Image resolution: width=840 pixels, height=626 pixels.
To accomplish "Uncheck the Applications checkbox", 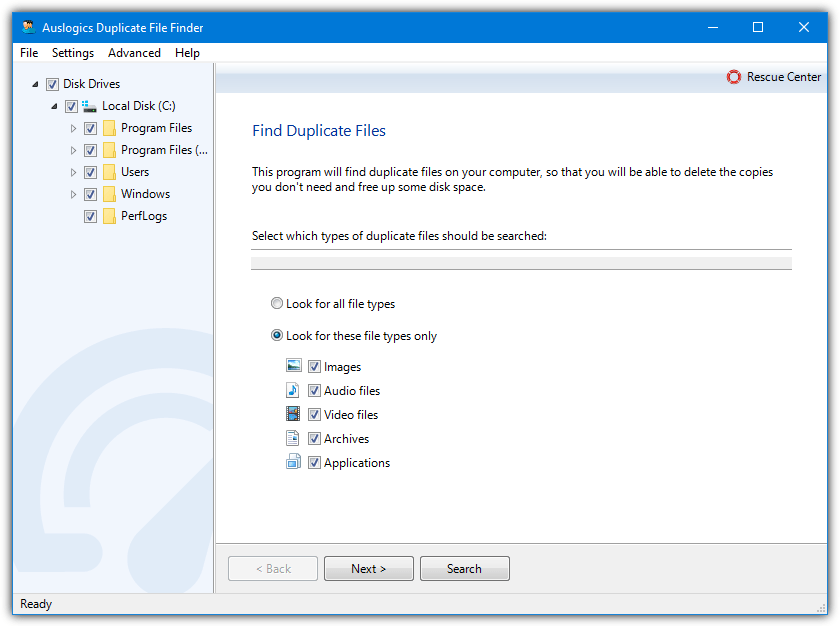I will [314, 463].
